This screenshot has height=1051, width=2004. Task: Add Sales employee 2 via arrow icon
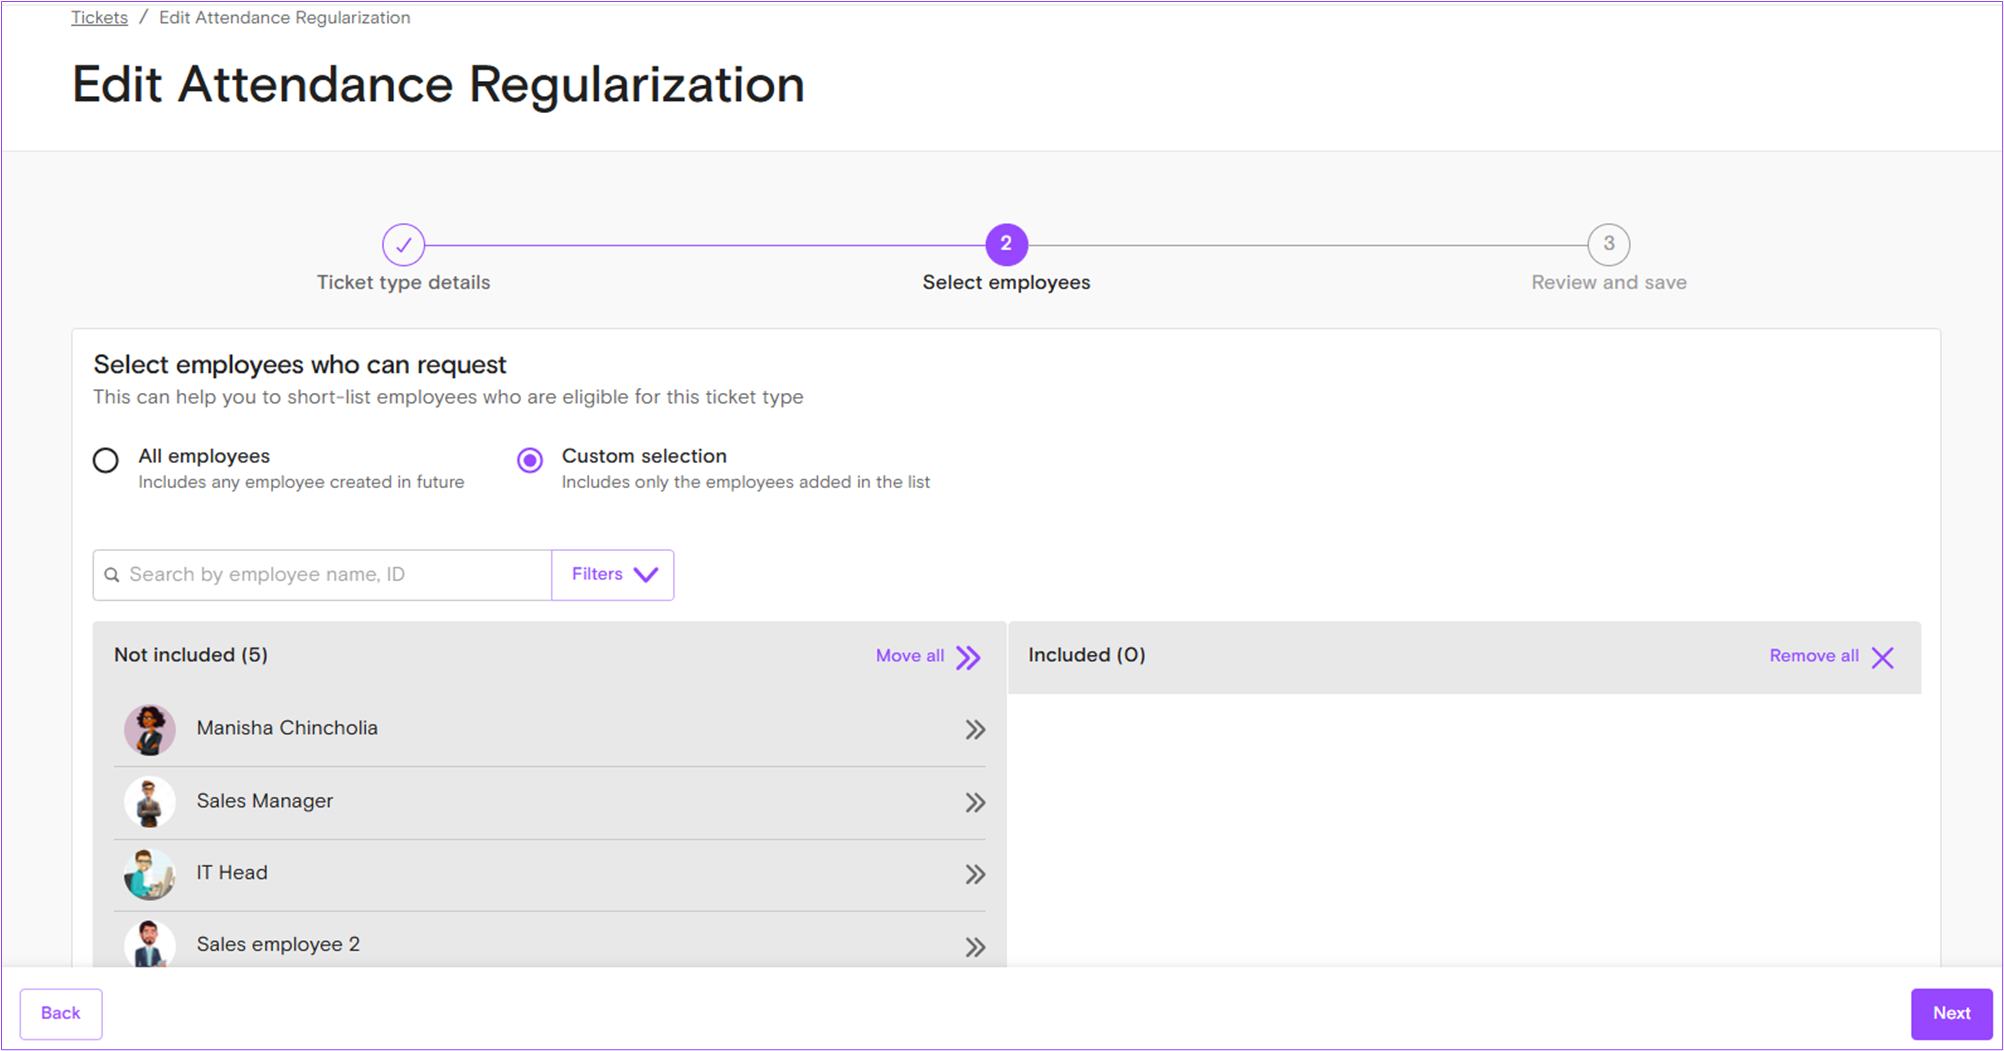coord(974,947)
